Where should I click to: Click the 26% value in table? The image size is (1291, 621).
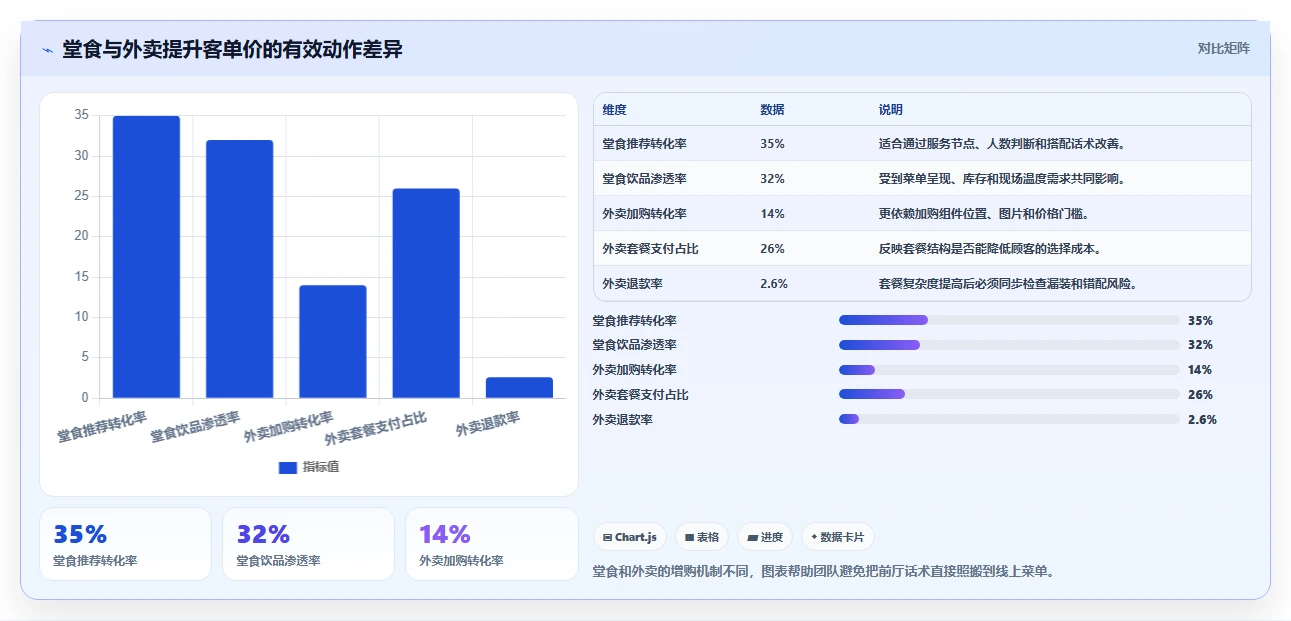pyautogui.click(x=772, y=249)
